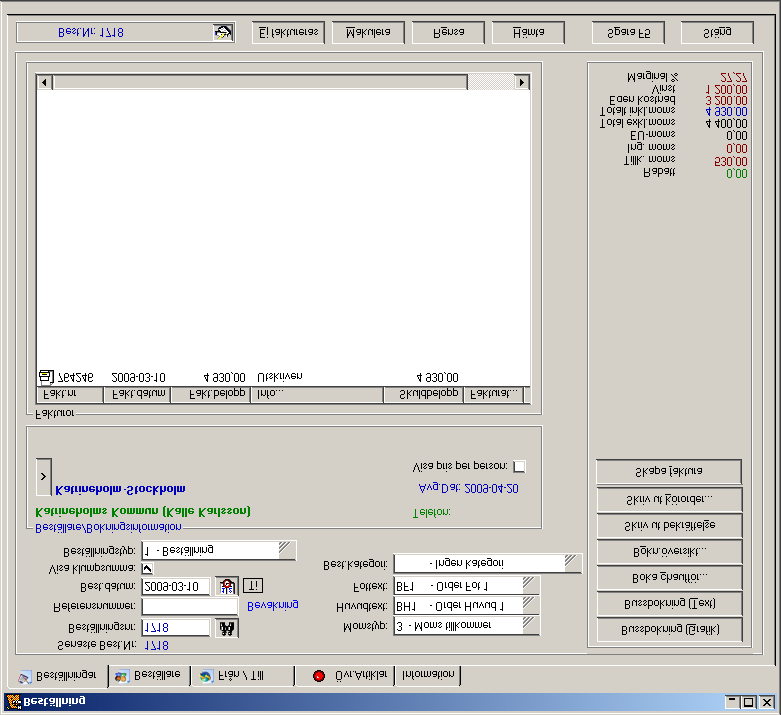Click the Bevakning link
The height and width of the screenshot is (715, 781).
click(x=272, y=605)
